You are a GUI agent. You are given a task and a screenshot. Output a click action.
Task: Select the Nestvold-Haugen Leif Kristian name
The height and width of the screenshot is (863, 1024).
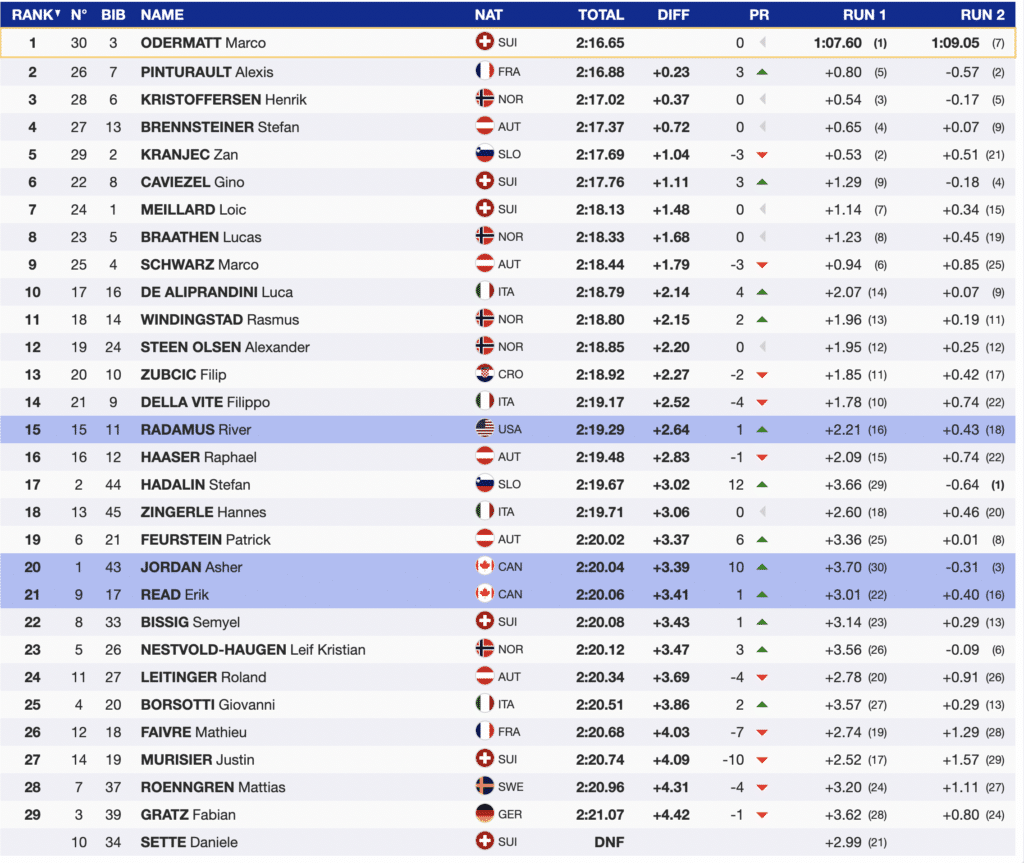click(x=253, y=650)
